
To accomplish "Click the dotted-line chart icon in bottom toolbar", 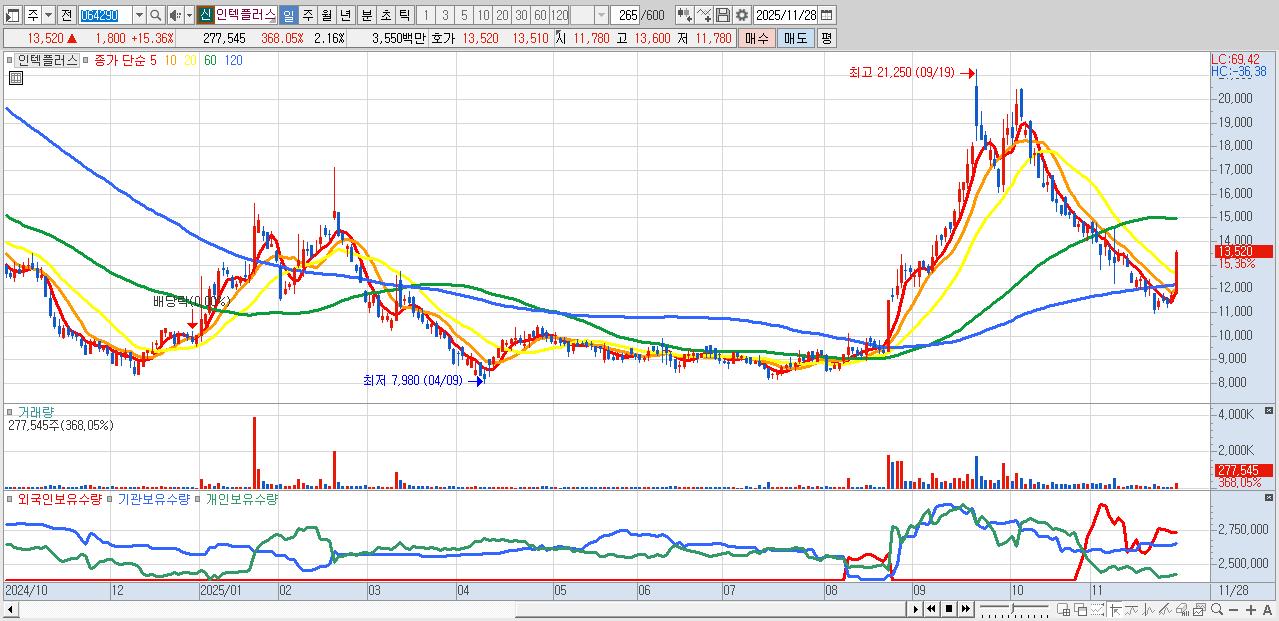I will (1098, 609).
